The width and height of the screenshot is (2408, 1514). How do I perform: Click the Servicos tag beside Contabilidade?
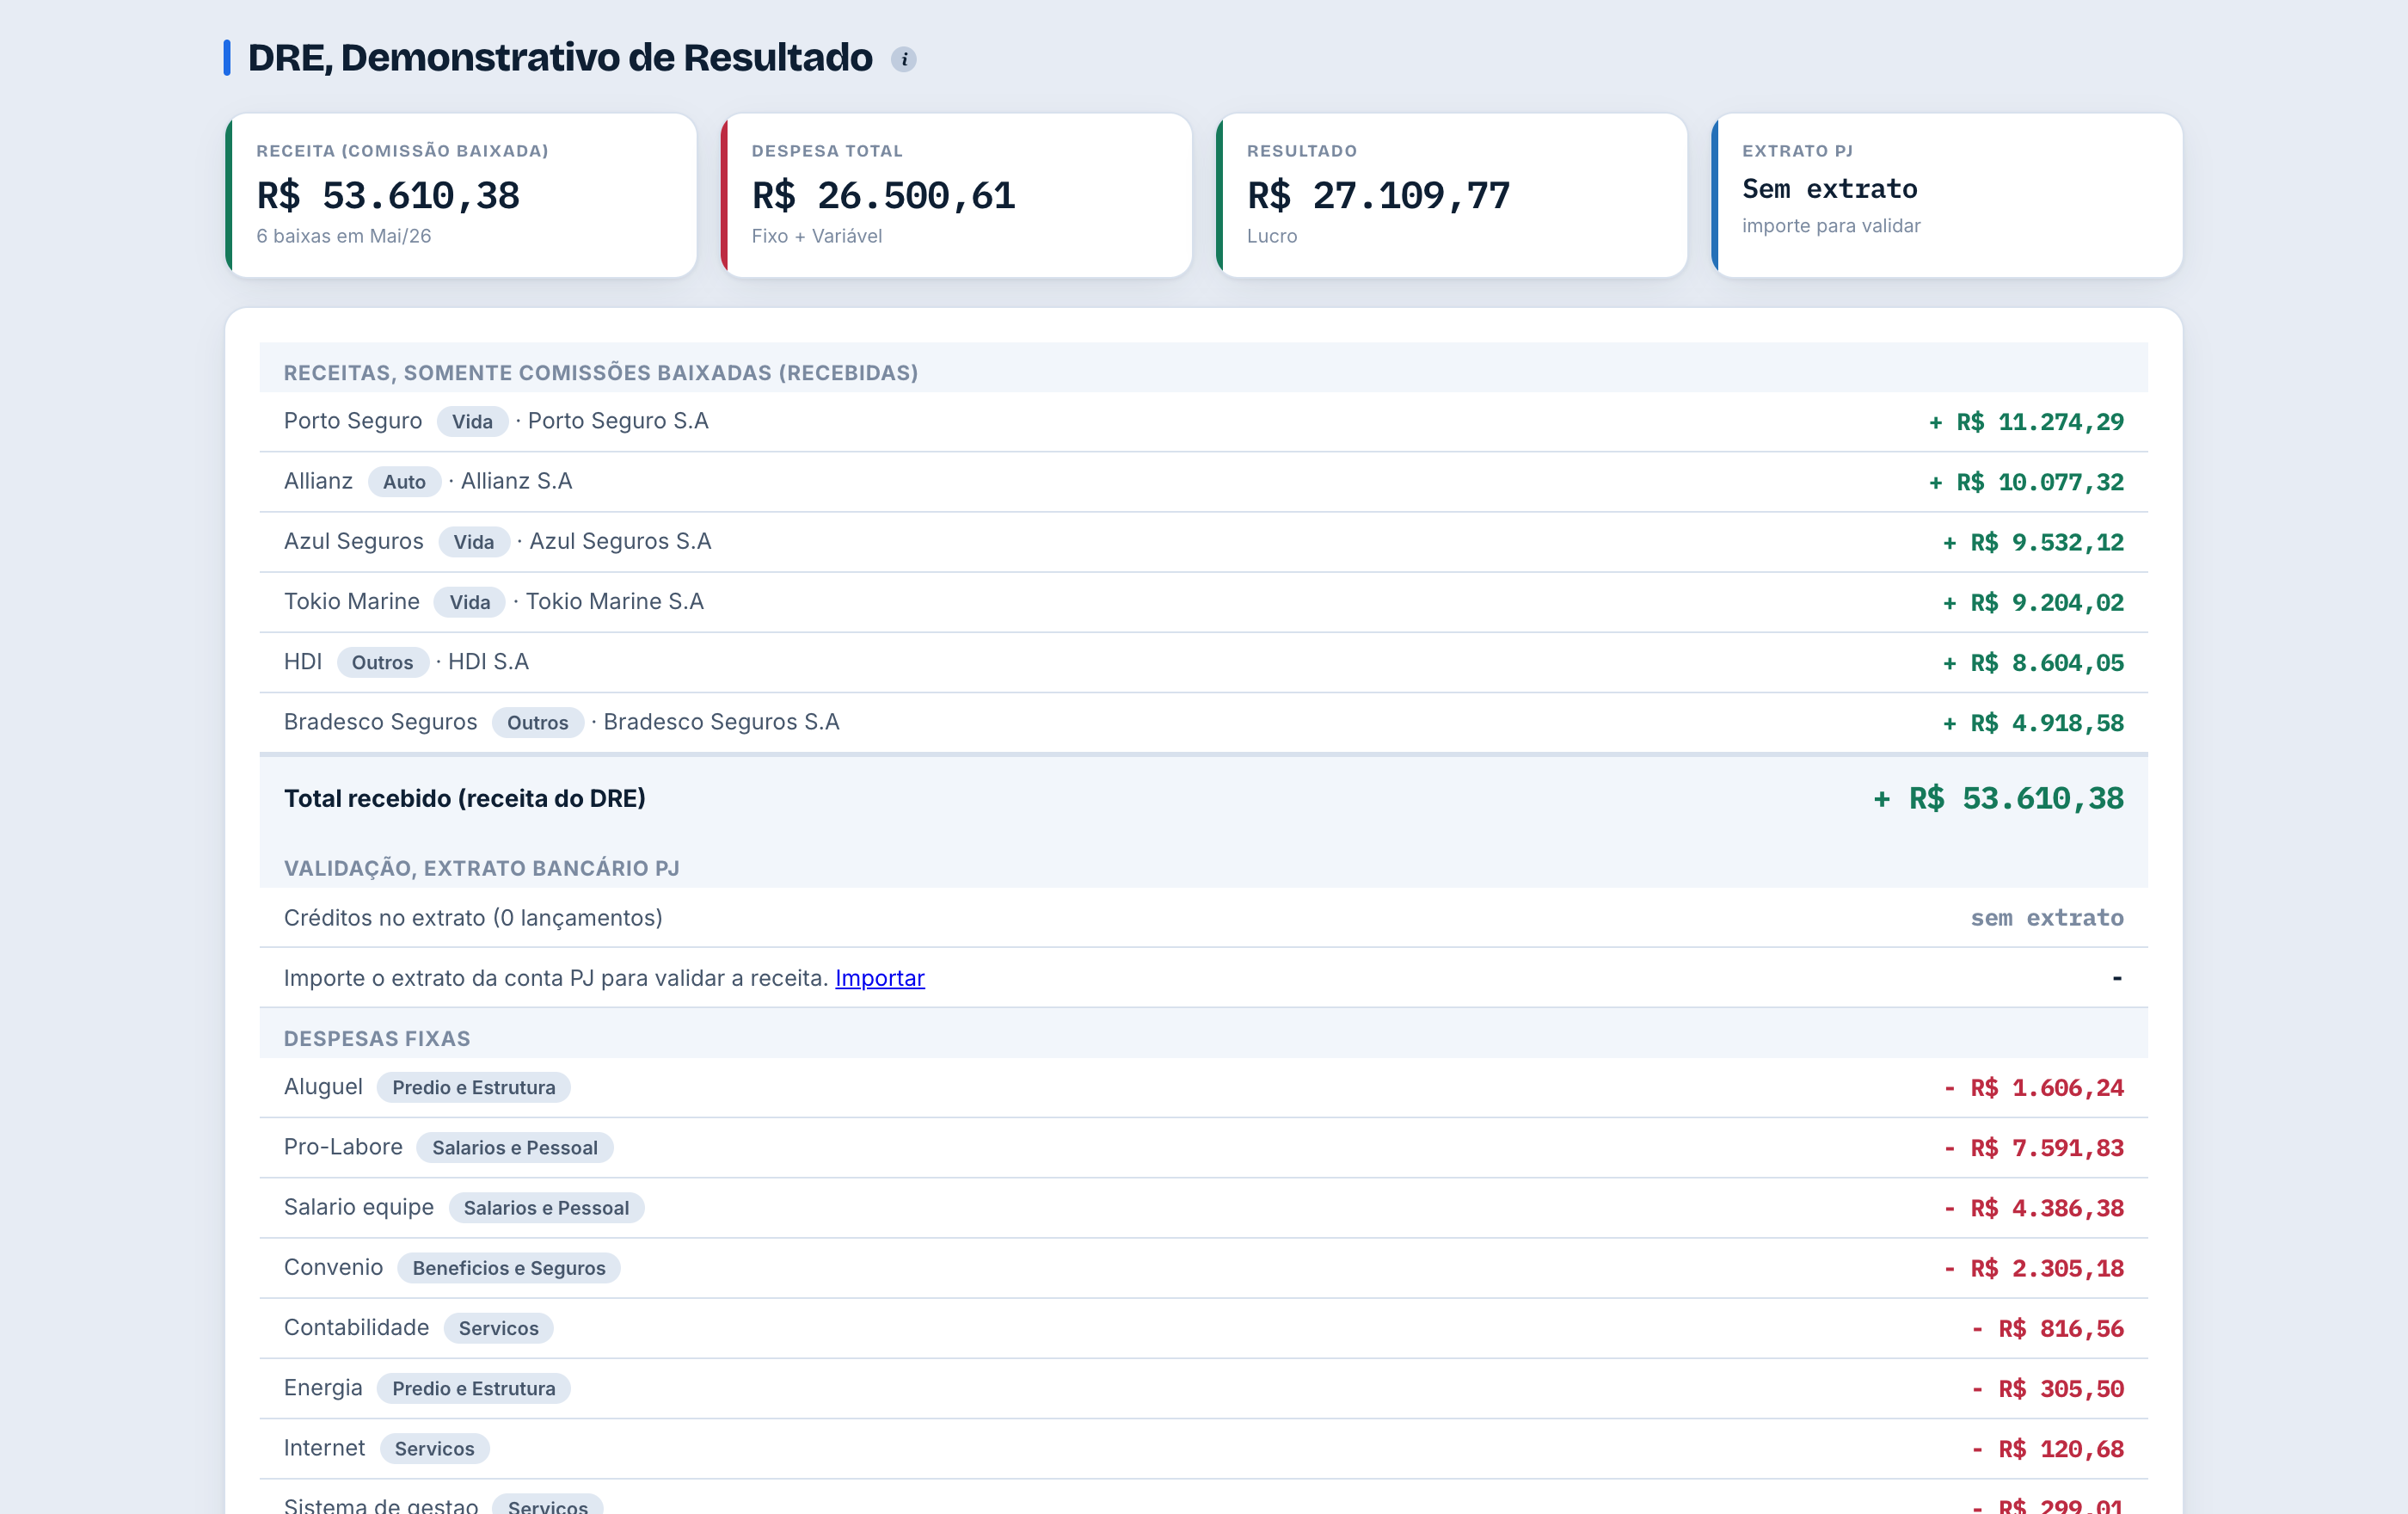[x=498, y=1327]
